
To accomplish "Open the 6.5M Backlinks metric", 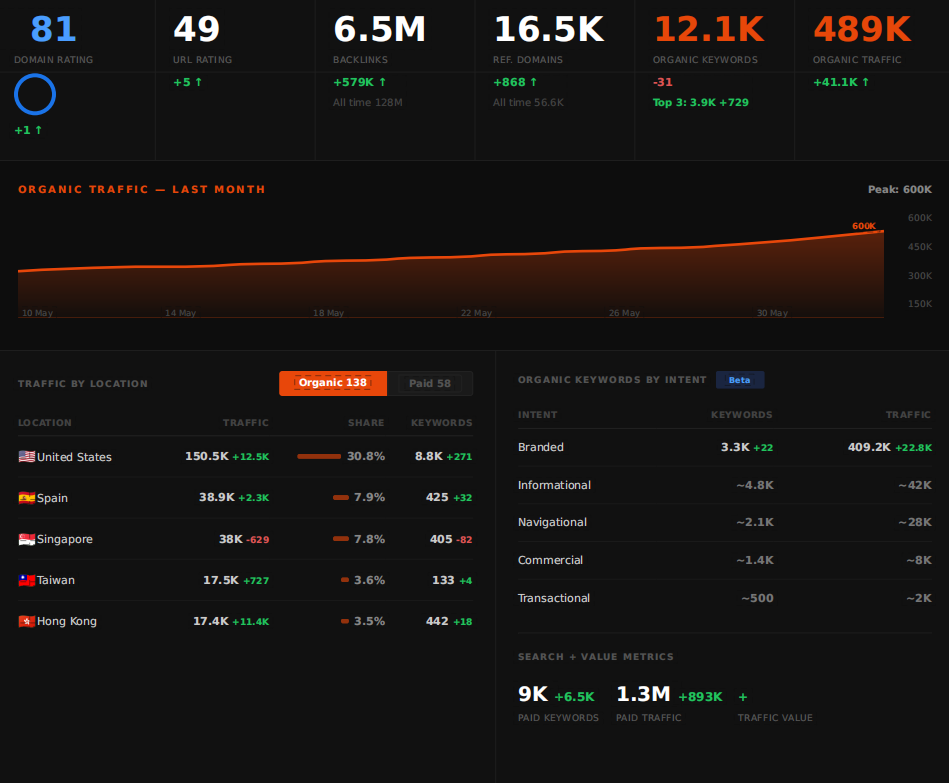I will click(x=379, y=29).
